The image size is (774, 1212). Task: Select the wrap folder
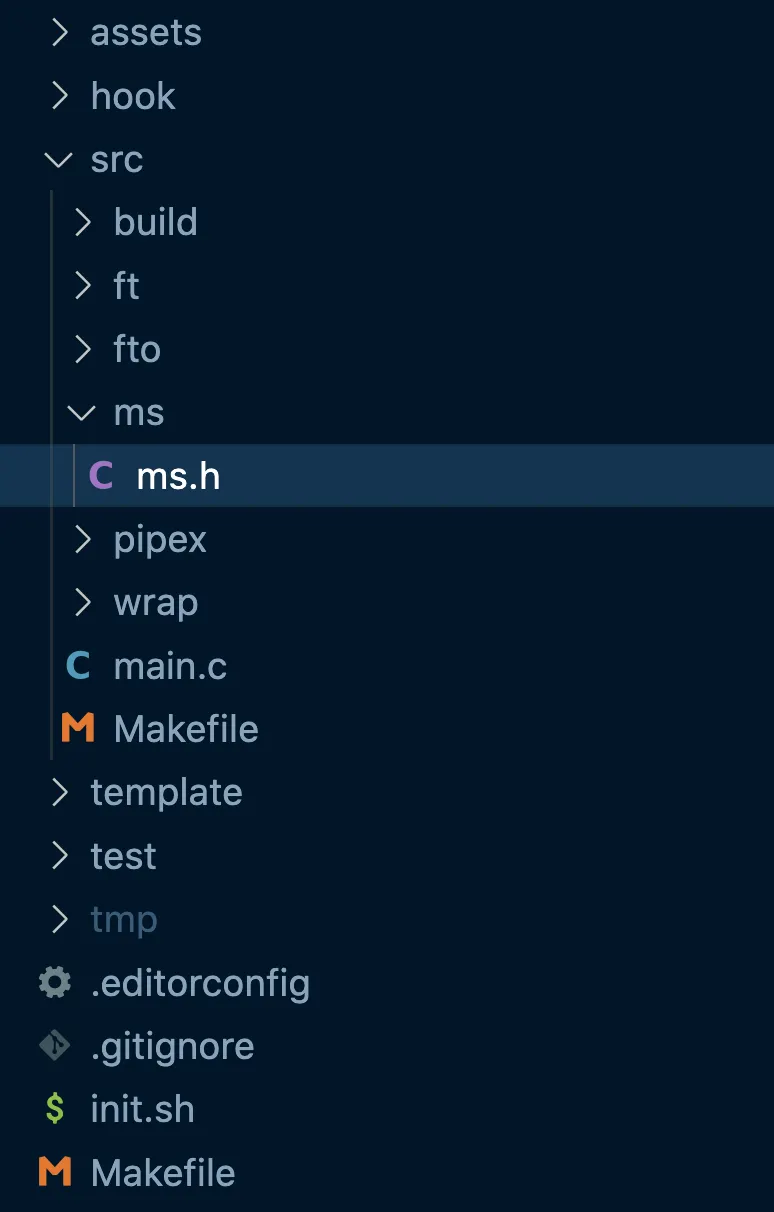[156, 602]
